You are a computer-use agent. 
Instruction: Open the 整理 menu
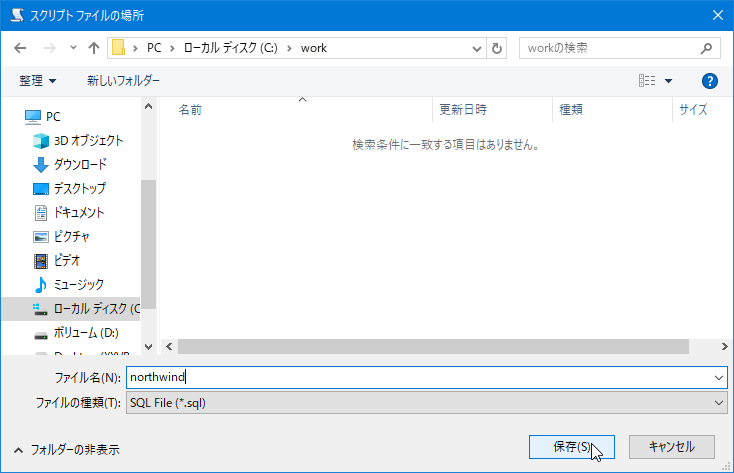tap(37, 80)
